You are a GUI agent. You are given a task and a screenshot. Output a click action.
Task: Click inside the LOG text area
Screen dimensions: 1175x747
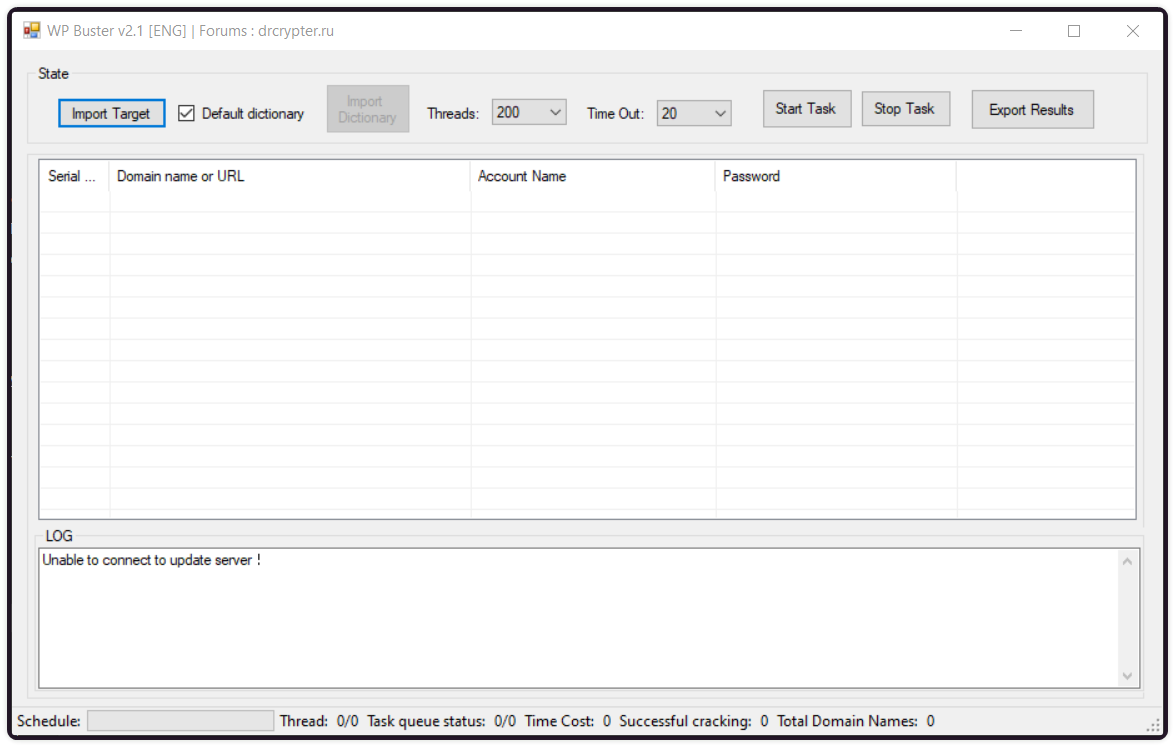(575, 620)
